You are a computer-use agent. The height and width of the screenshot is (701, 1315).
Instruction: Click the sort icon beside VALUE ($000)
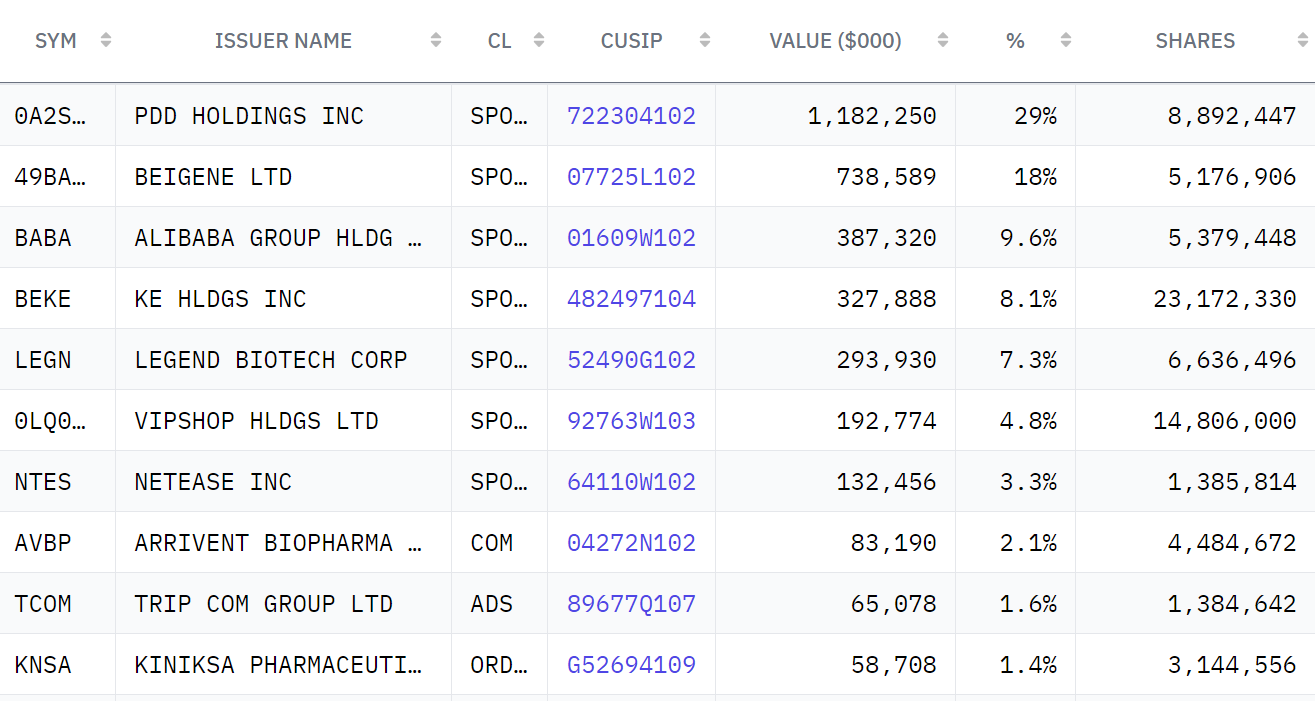(x=943, y=40)
